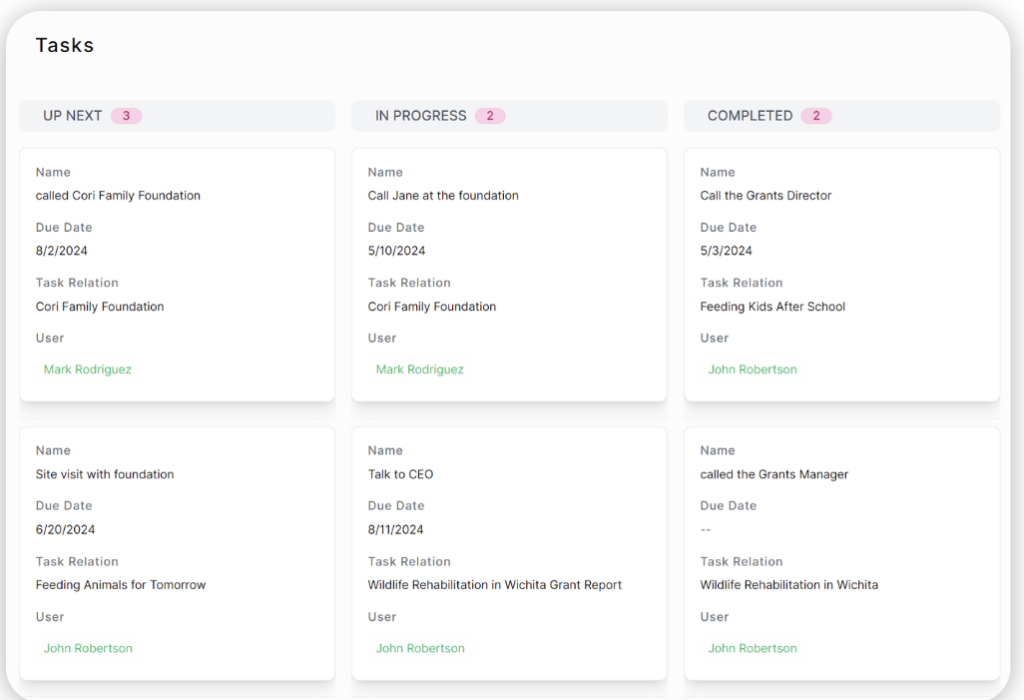
Task: Open John Robertson on 'Talk to CEO' card
Action: point(420,649)
